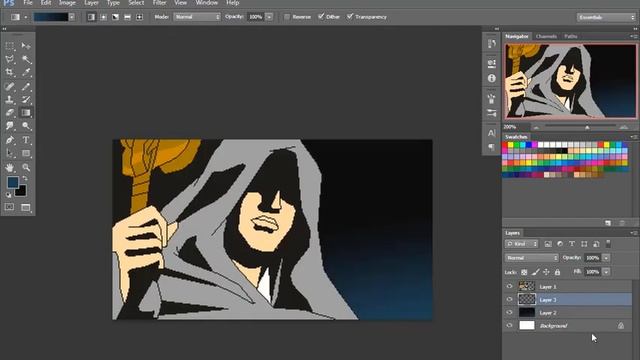Select the Dodge tool
This screenshot has height=360, width=640.
[x=26, y=126]
